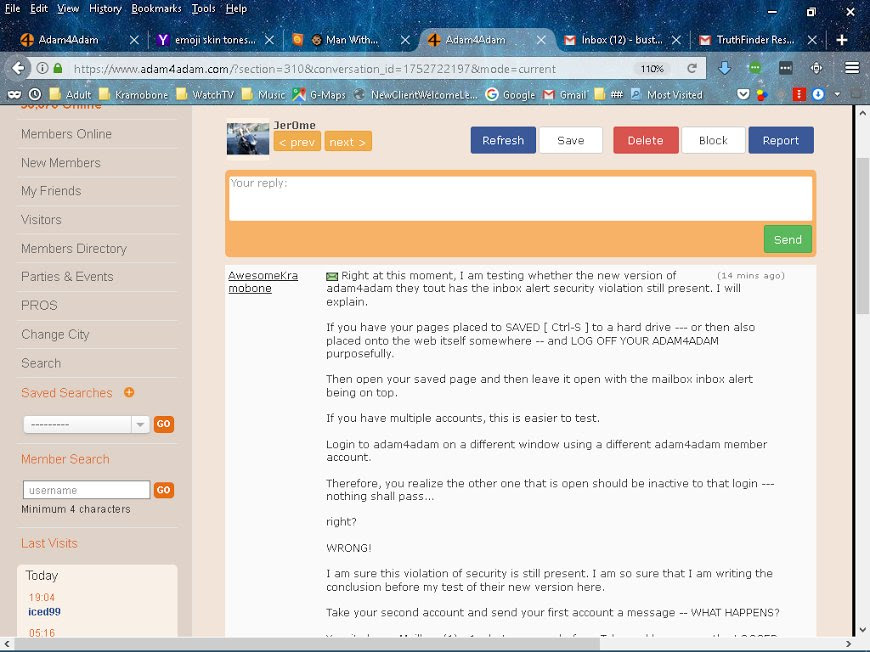Image resolution: width=870 pixels, height=652 pixels.
Task: Open the Google bookmark
Action: click(x=510, y=94)
